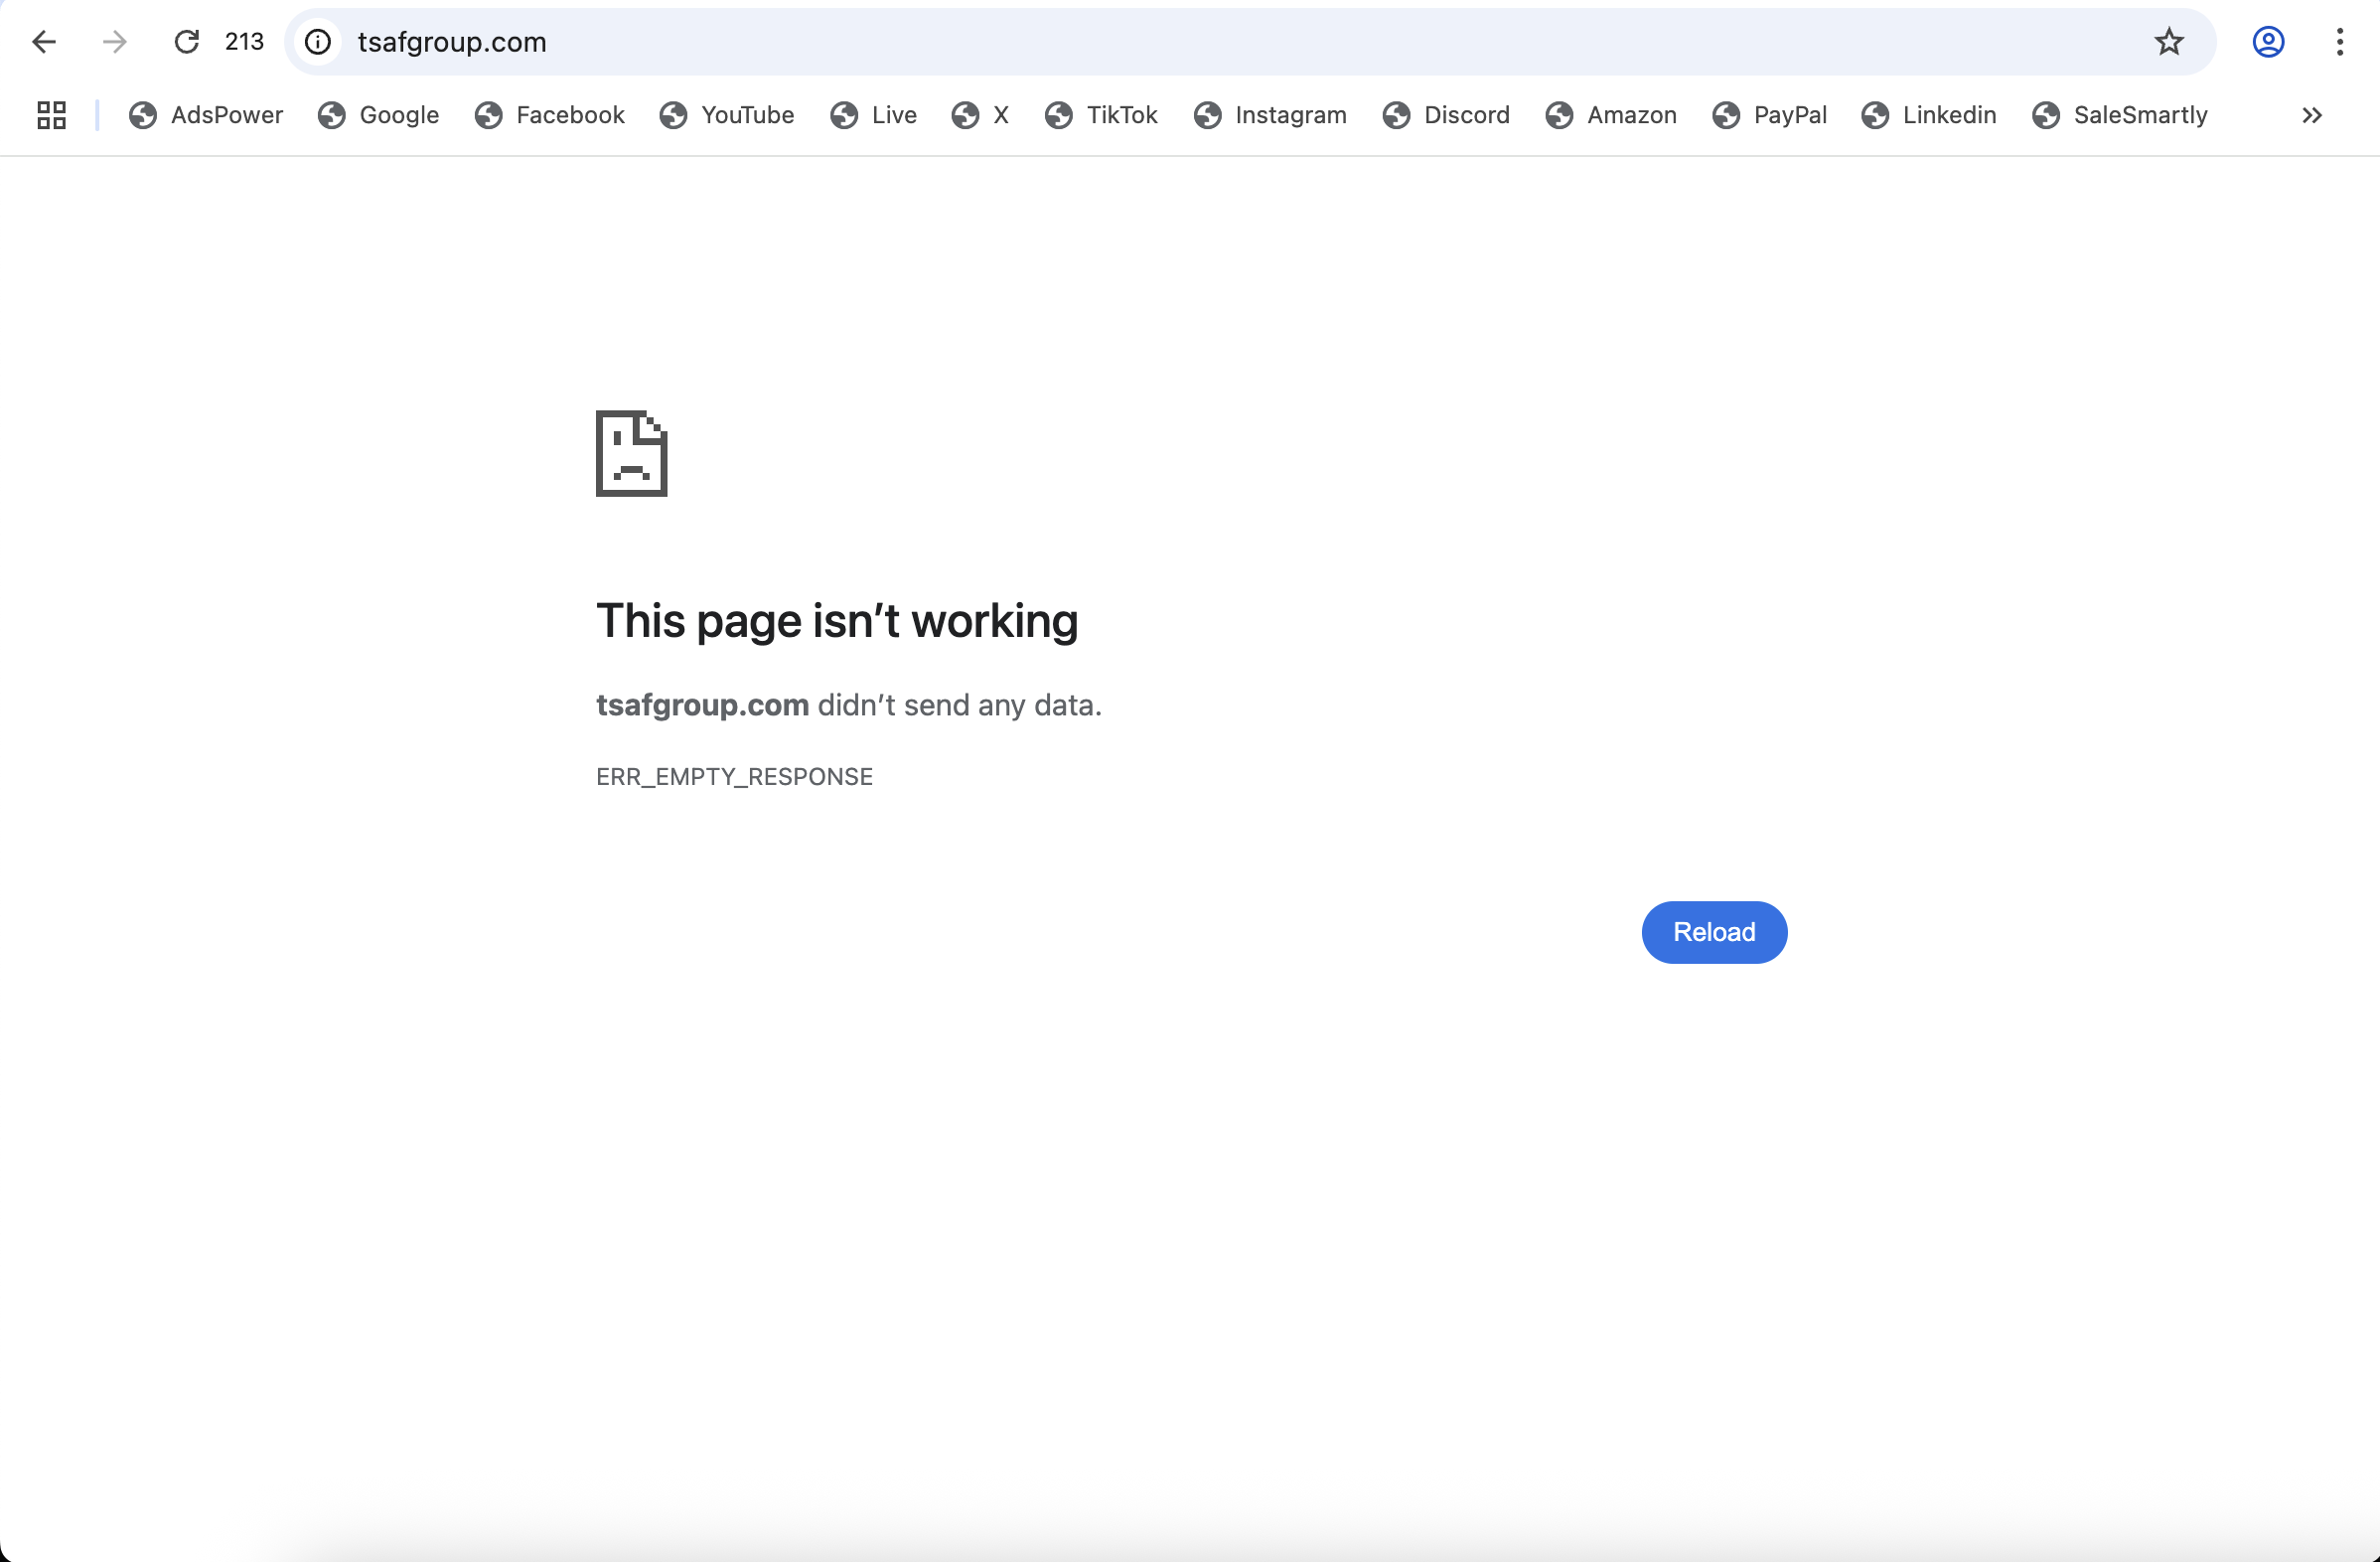Open the Live bookmark
The image size is (2380, 1562).
(x=874, y=115)
